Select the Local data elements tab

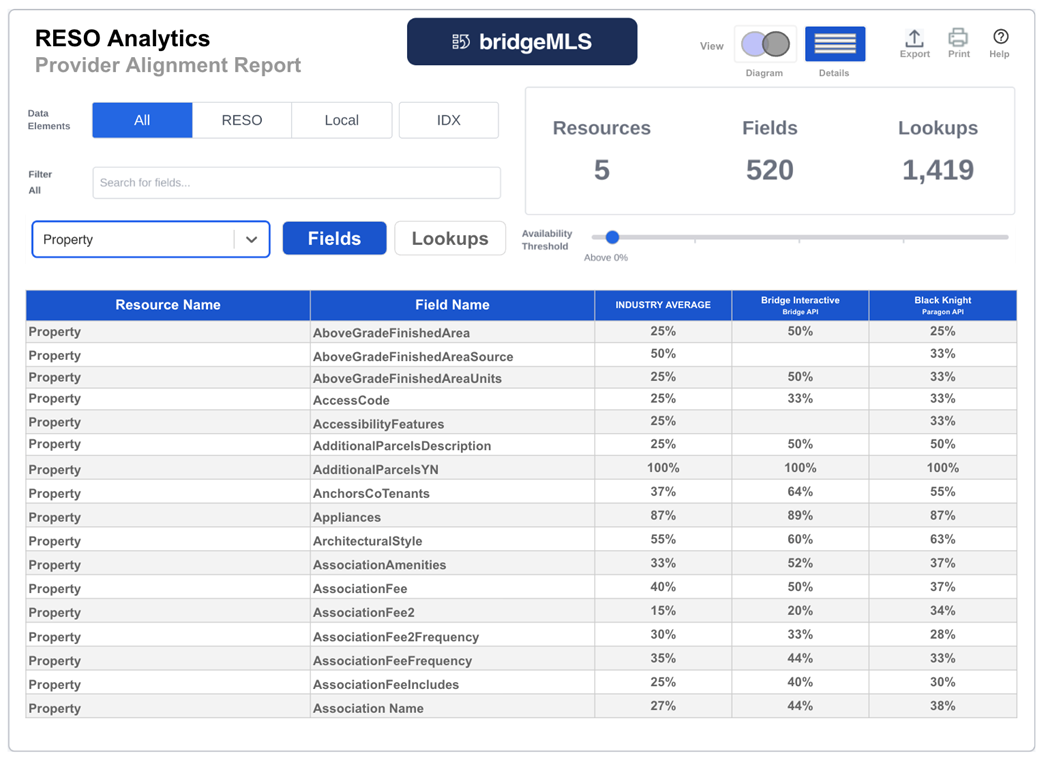coord(342,120)
